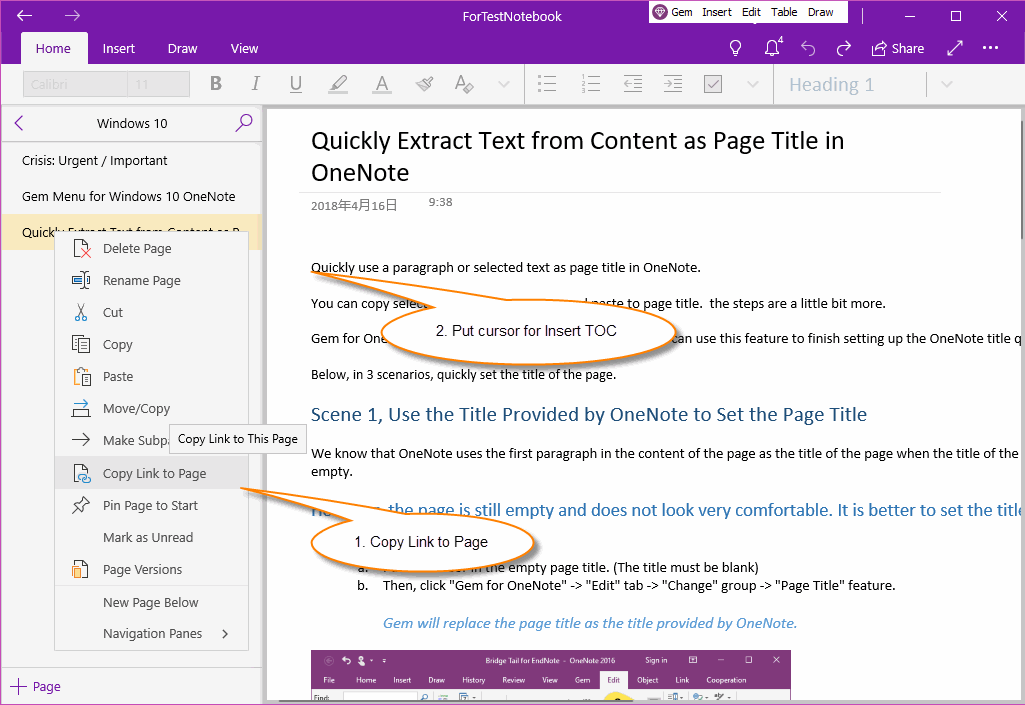Undo the last action
This screenshot has height=705, width=1025.
point(806,47)
